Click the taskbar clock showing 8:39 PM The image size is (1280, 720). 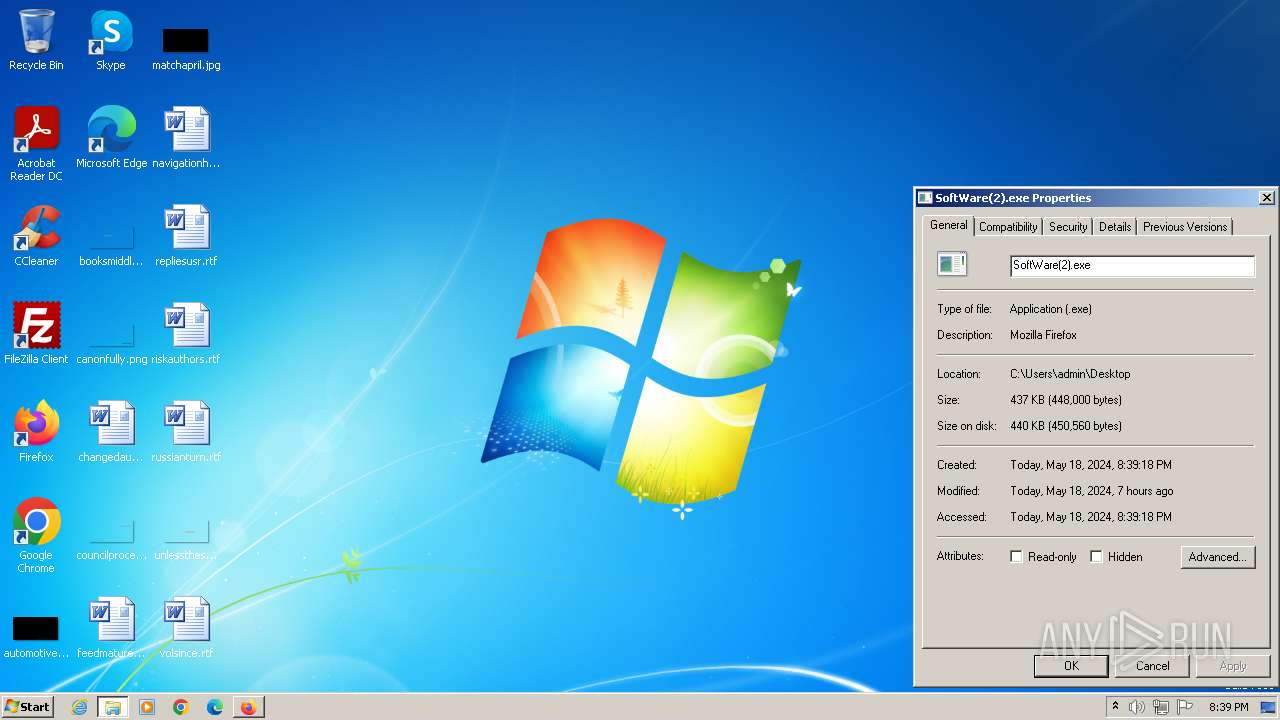coord(1229,707)
